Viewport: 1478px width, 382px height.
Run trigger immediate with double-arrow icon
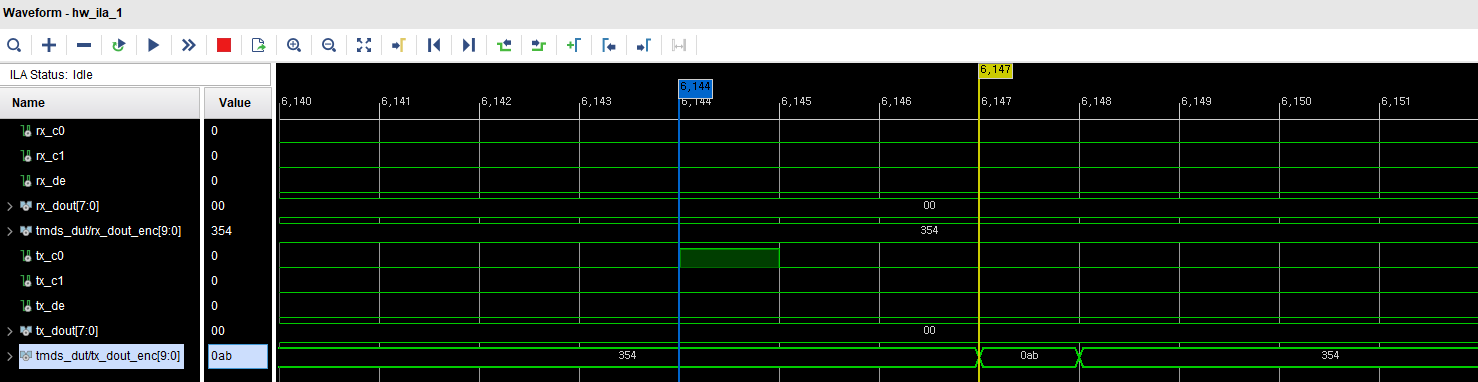coord(189,45)
